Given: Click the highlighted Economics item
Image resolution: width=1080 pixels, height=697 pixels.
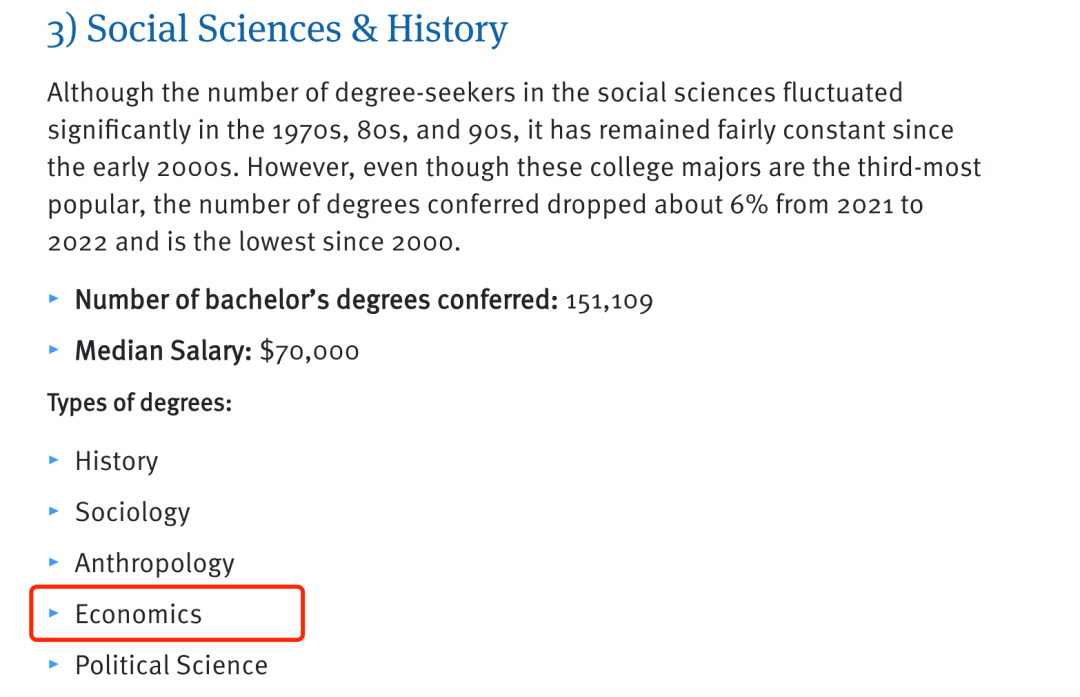Looking at the screenshot, I should pos(138,614).
